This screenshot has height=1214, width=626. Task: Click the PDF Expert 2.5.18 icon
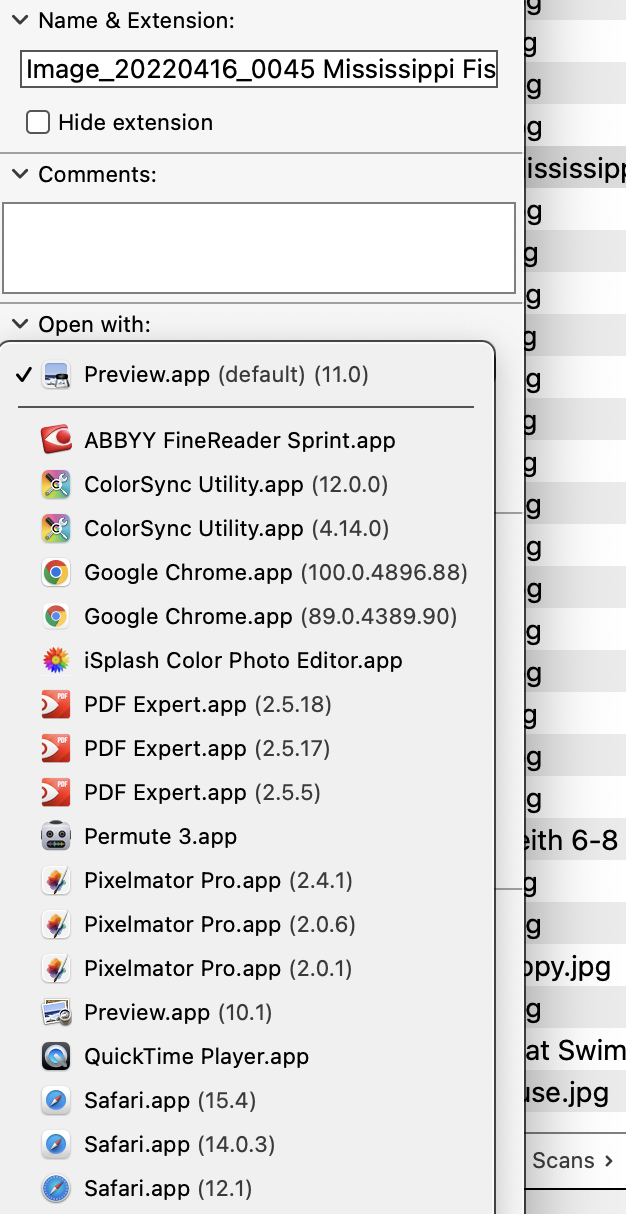pyautogui.click(x=56, y=704)
